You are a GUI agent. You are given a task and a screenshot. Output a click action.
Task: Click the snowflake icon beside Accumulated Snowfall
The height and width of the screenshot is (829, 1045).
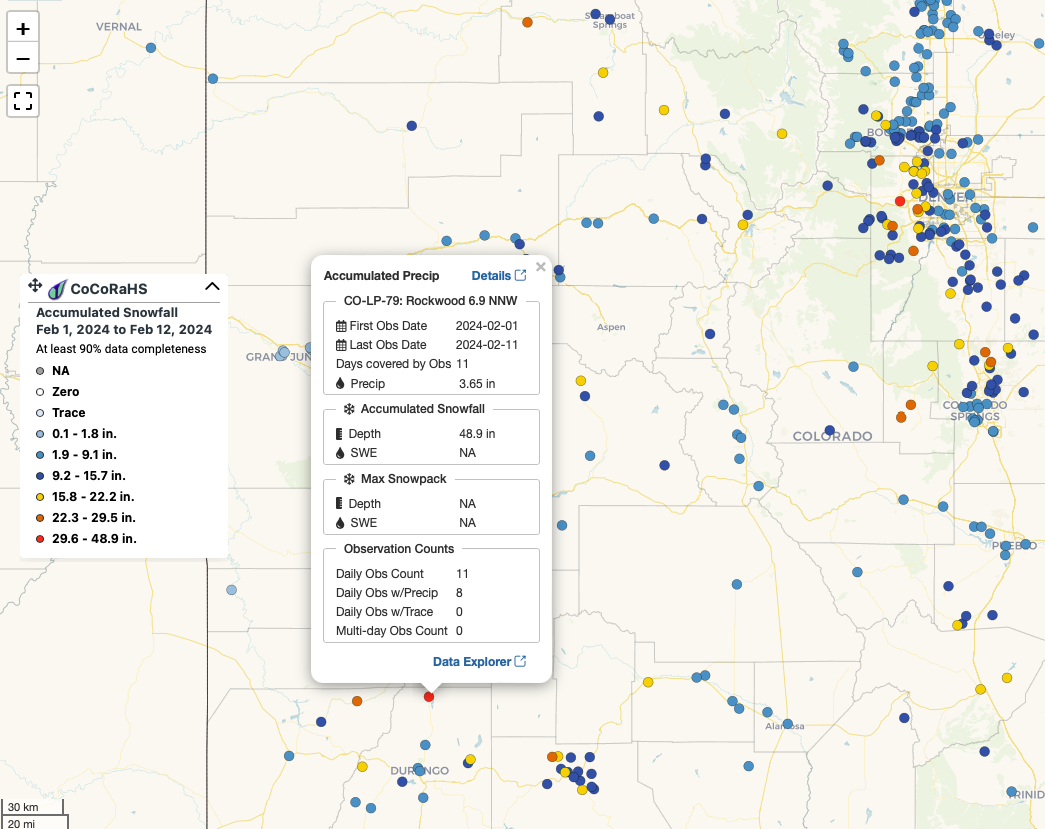tap(349, 409)
